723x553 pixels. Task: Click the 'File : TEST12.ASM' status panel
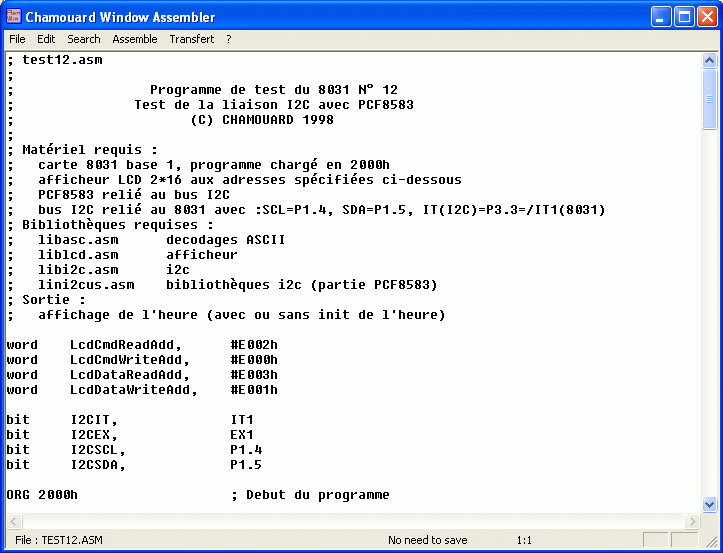click(x=60, y=540)
